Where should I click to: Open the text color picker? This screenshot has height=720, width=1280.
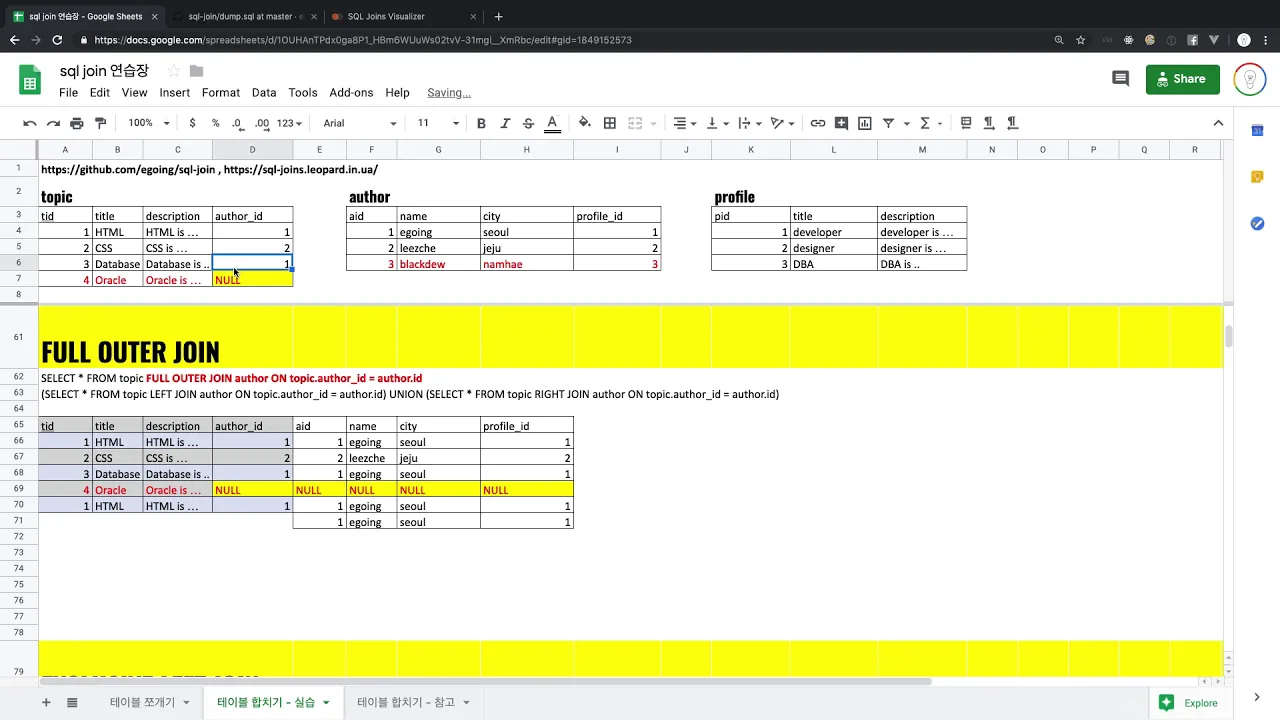(x=552, y=123)
